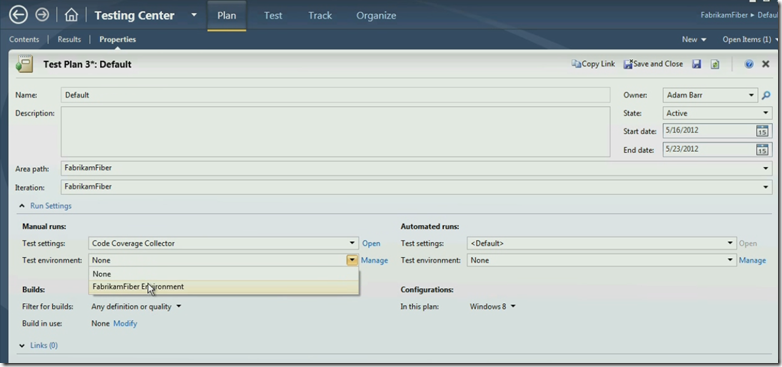Switch to the Plan tab

(x=226, y=15)
